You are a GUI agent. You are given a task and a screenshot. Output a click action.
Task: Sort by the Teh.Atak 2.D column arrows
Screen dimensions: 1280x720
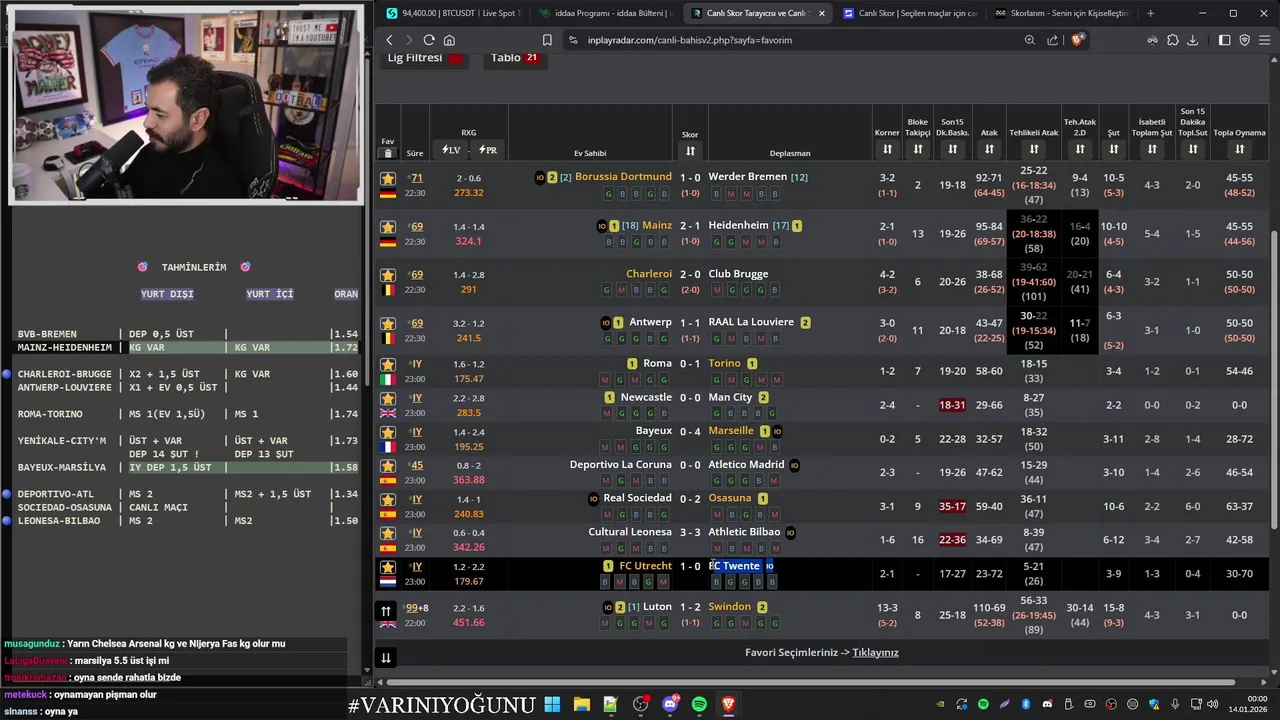pyautogui.click(x=1080, y=150)
